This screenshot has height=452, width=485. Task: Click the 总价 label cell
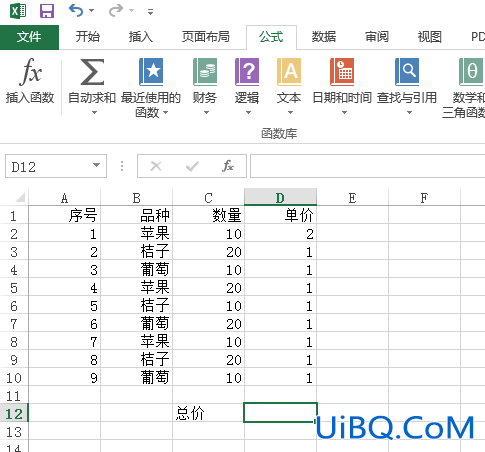point(208,413)
